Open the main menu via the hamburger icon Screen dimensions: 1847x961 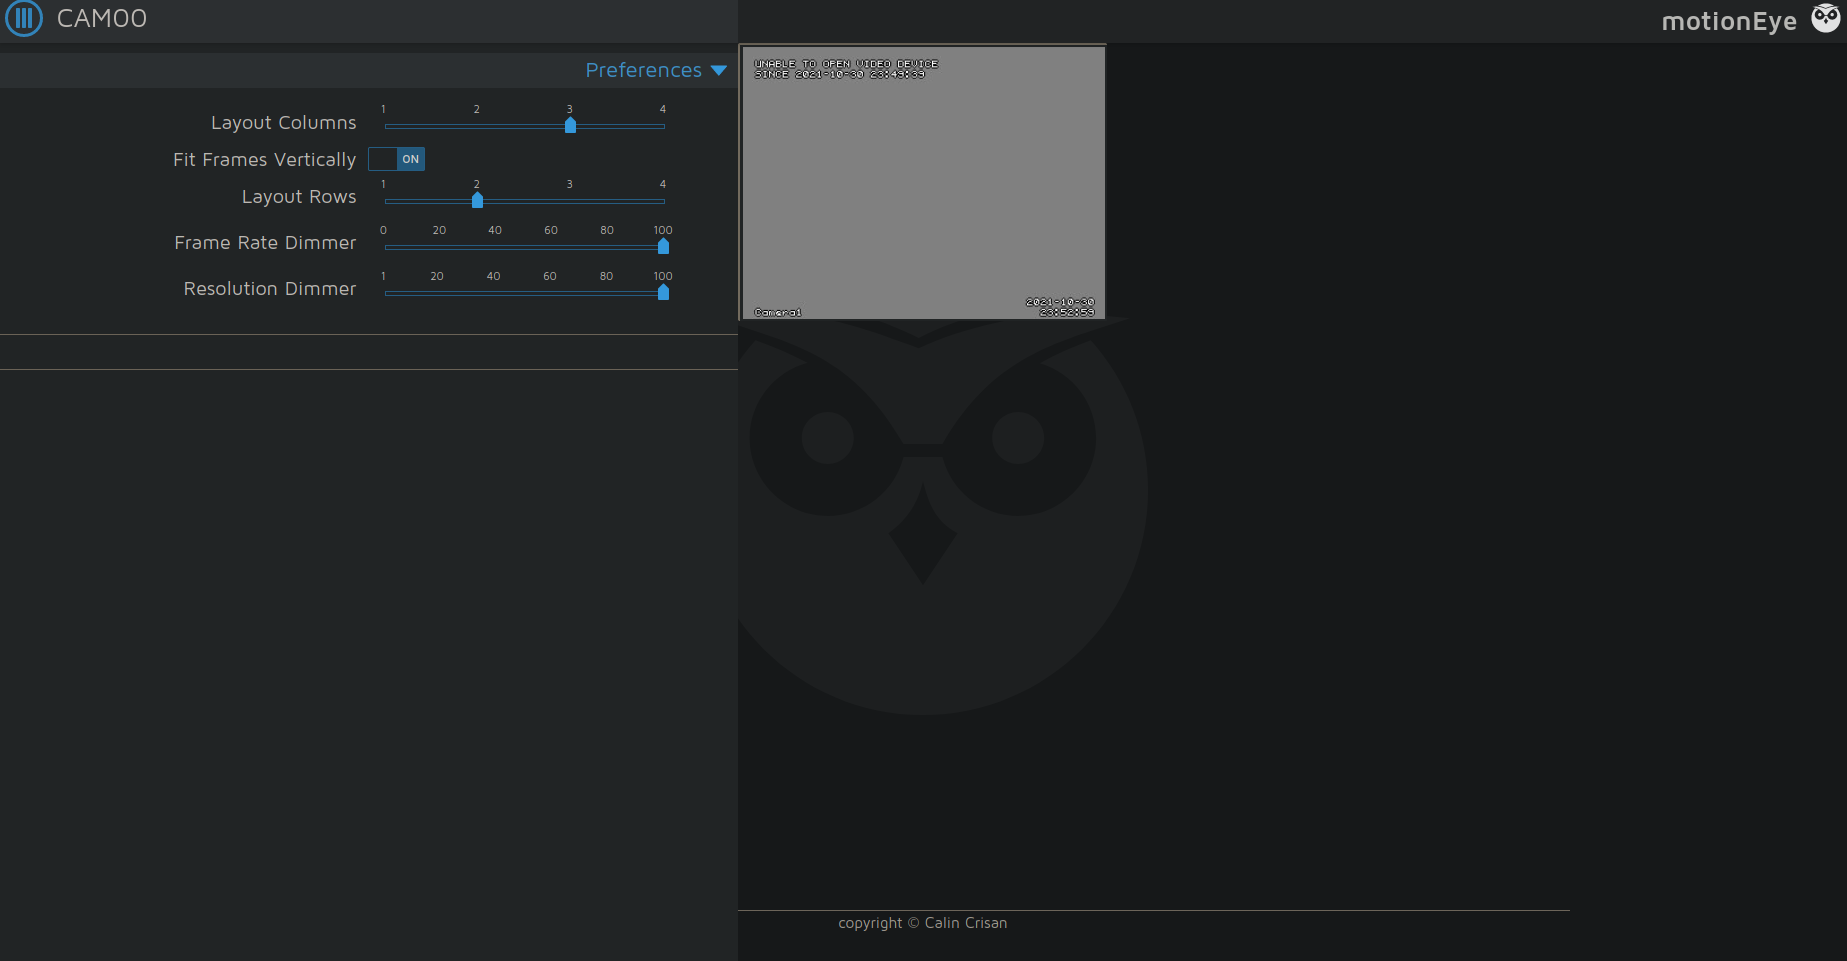pyautogui.click(x=24, y=18)
